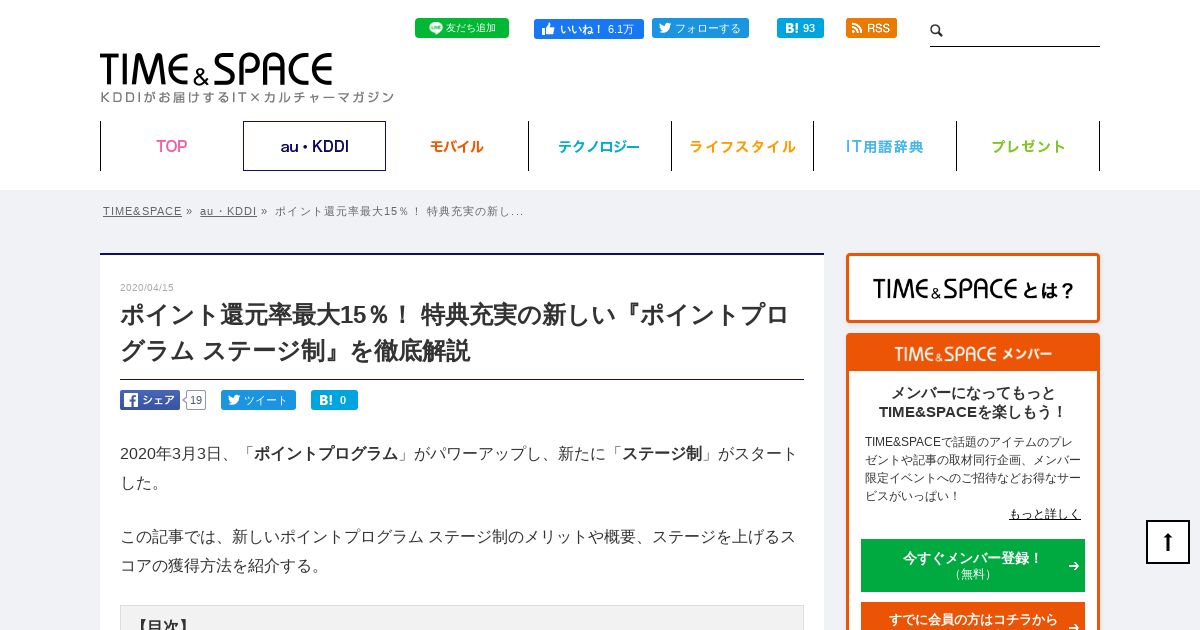Click the Facebook シェア button under title

point(150,400)
